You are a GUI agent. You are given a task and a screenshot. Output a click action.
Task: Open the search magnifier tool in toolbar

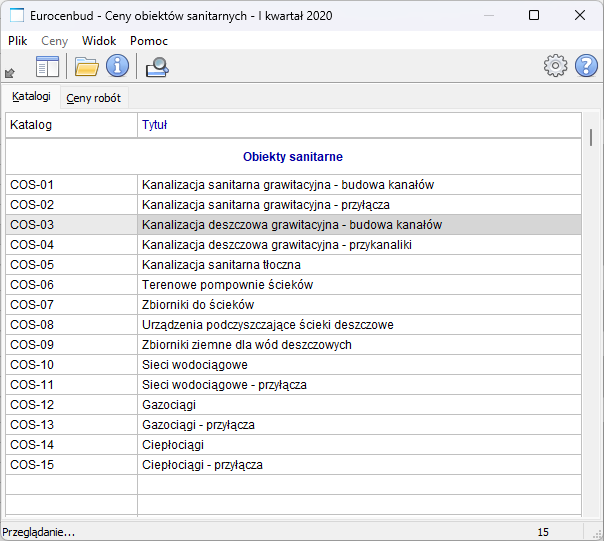click(157, 67)
